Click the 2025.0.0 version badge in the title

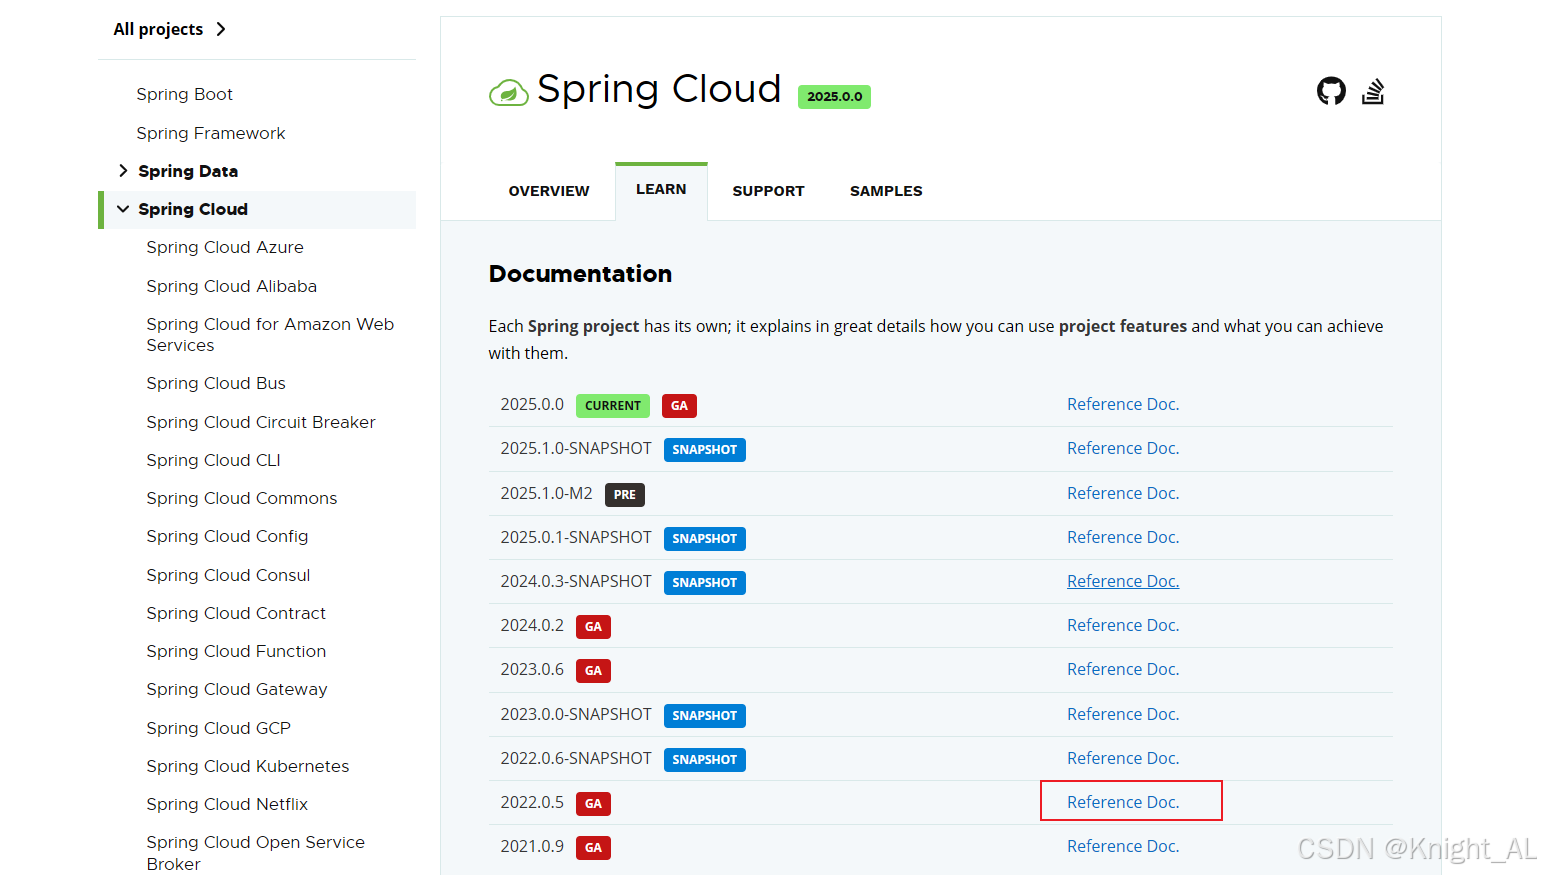click(834, 97)
